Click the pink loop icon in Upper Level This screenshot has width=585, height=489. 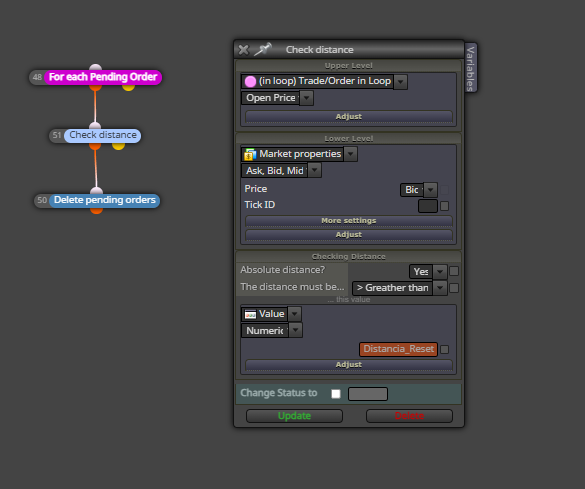[x=250, y=81]
